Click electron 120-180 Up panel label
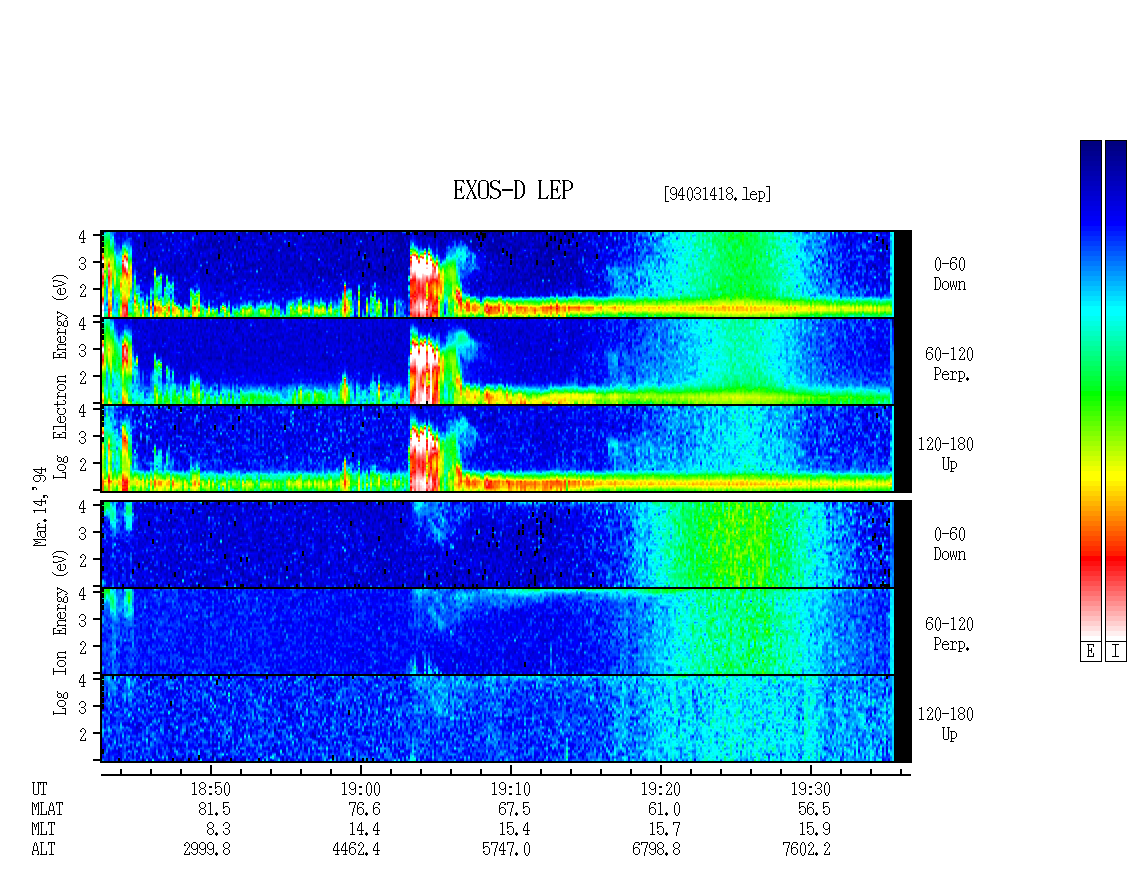The image size is (1130, 875). tap(946, 454)
